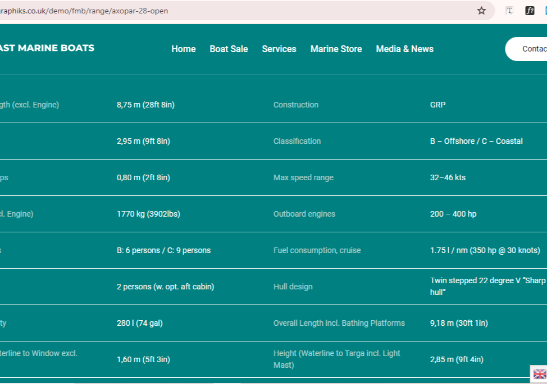Select Overall Length incl. Bathing Platforms label

tap(339, 323)
